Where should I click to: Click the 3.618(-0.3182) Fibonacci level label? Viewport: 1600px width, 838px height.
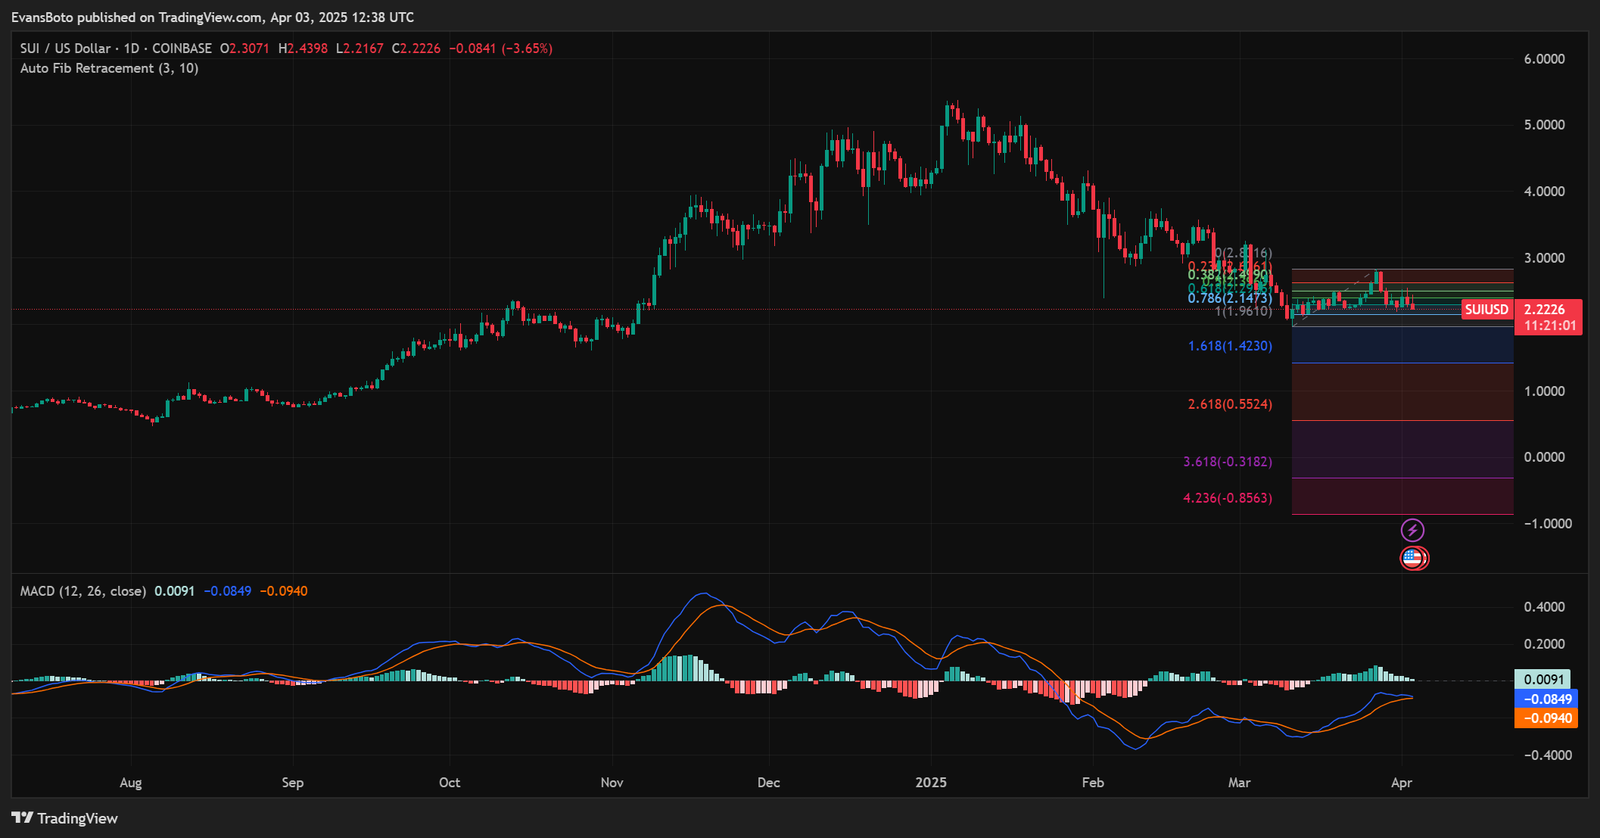(1227, 462)
